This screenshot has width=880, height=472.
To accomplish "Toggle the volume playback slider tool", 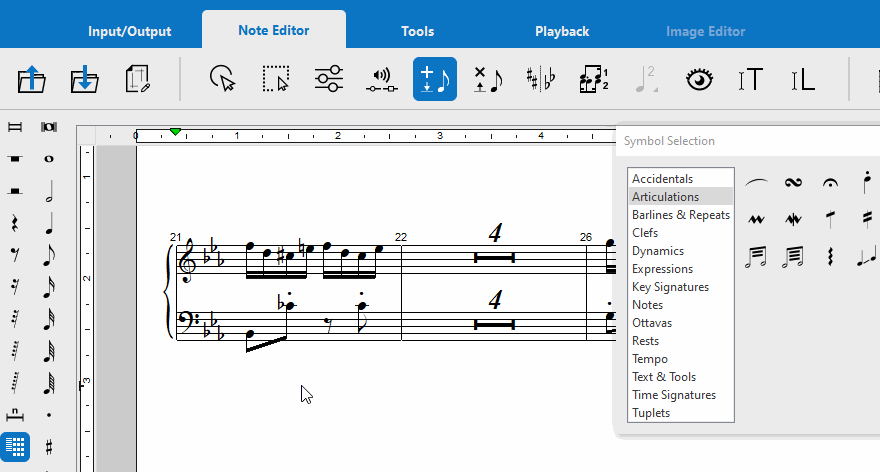I will pos(381,80).
